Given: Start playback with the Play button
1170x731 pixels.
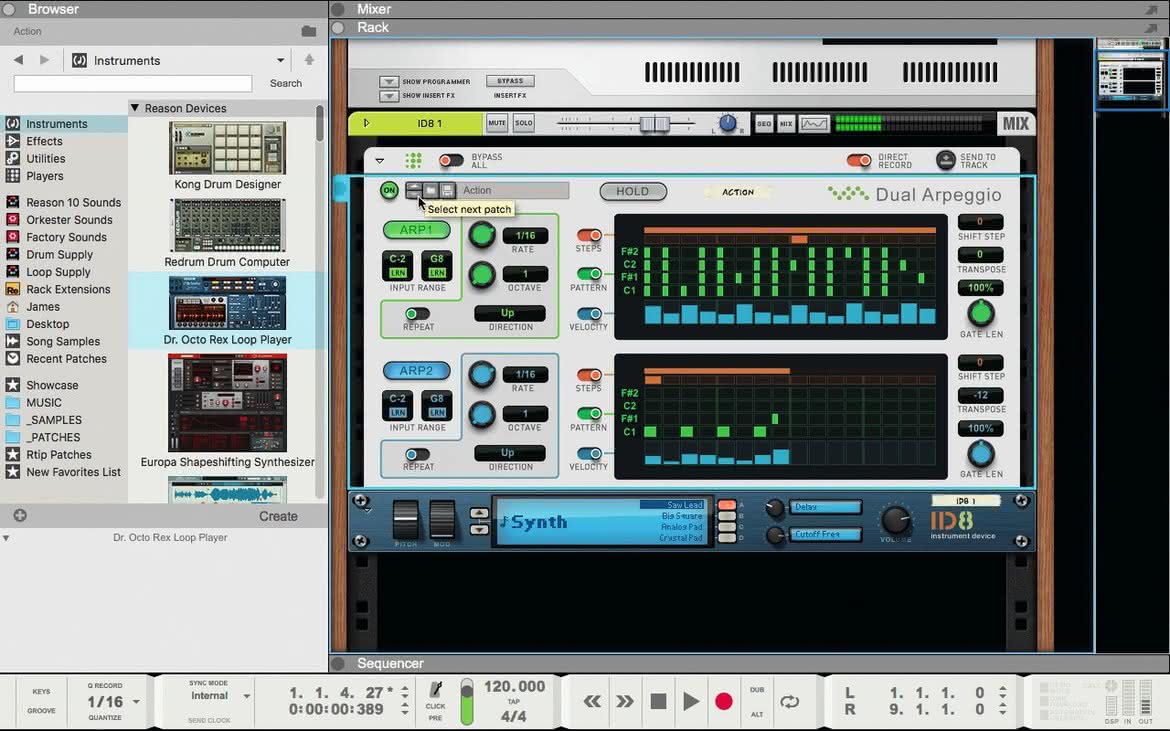Looking at the screenshot, I should pyautogui.click(x=691, y=701).
